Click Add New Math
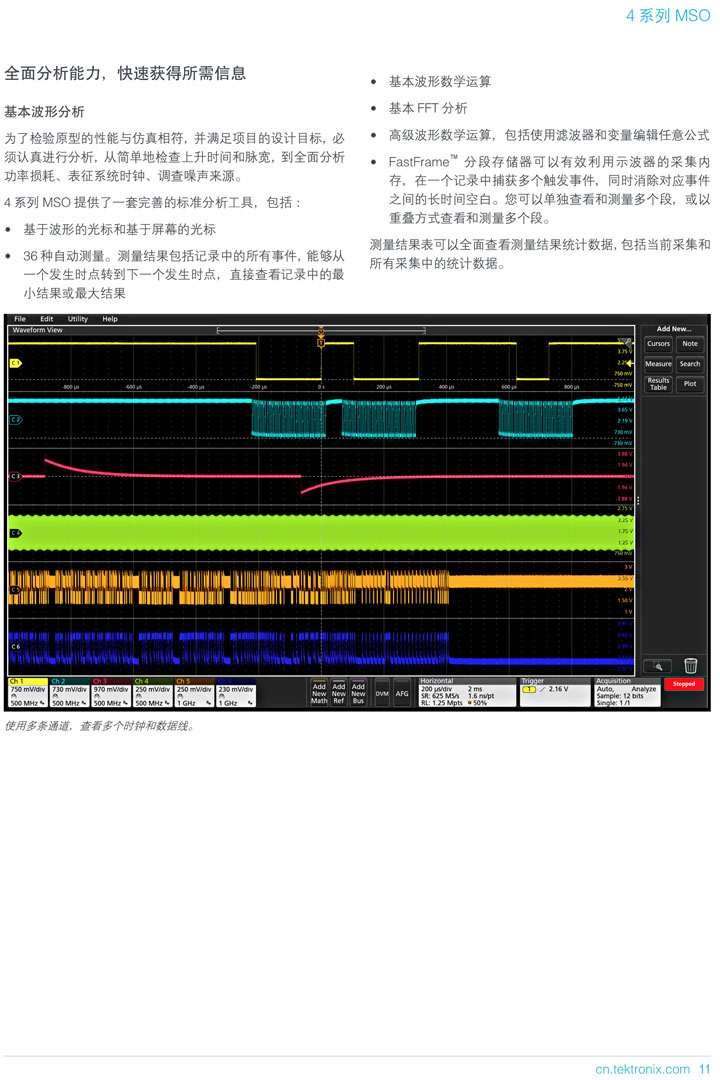Image resolution: width=720 pixels, height=1080 pixels. [319, 693]
